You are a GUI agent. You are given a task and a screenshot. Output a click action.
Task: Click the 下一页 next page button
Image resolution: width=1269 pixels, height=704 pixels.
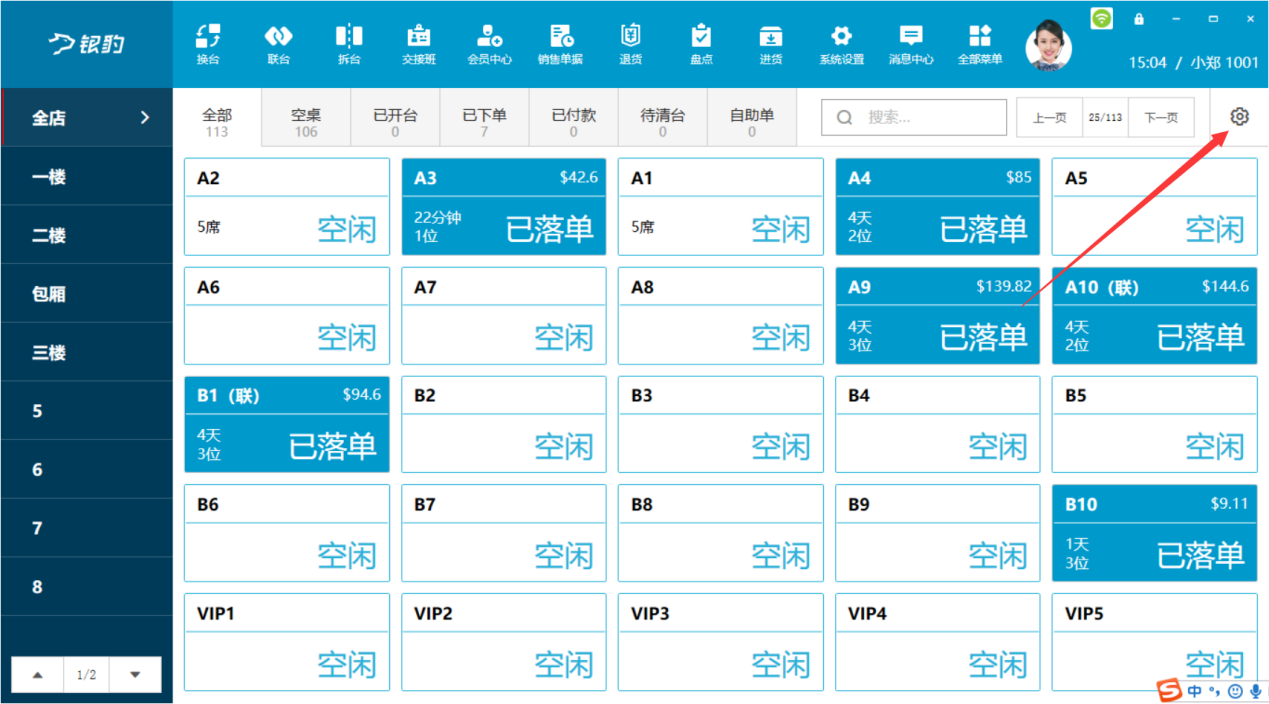click(x=1161, y=117)
